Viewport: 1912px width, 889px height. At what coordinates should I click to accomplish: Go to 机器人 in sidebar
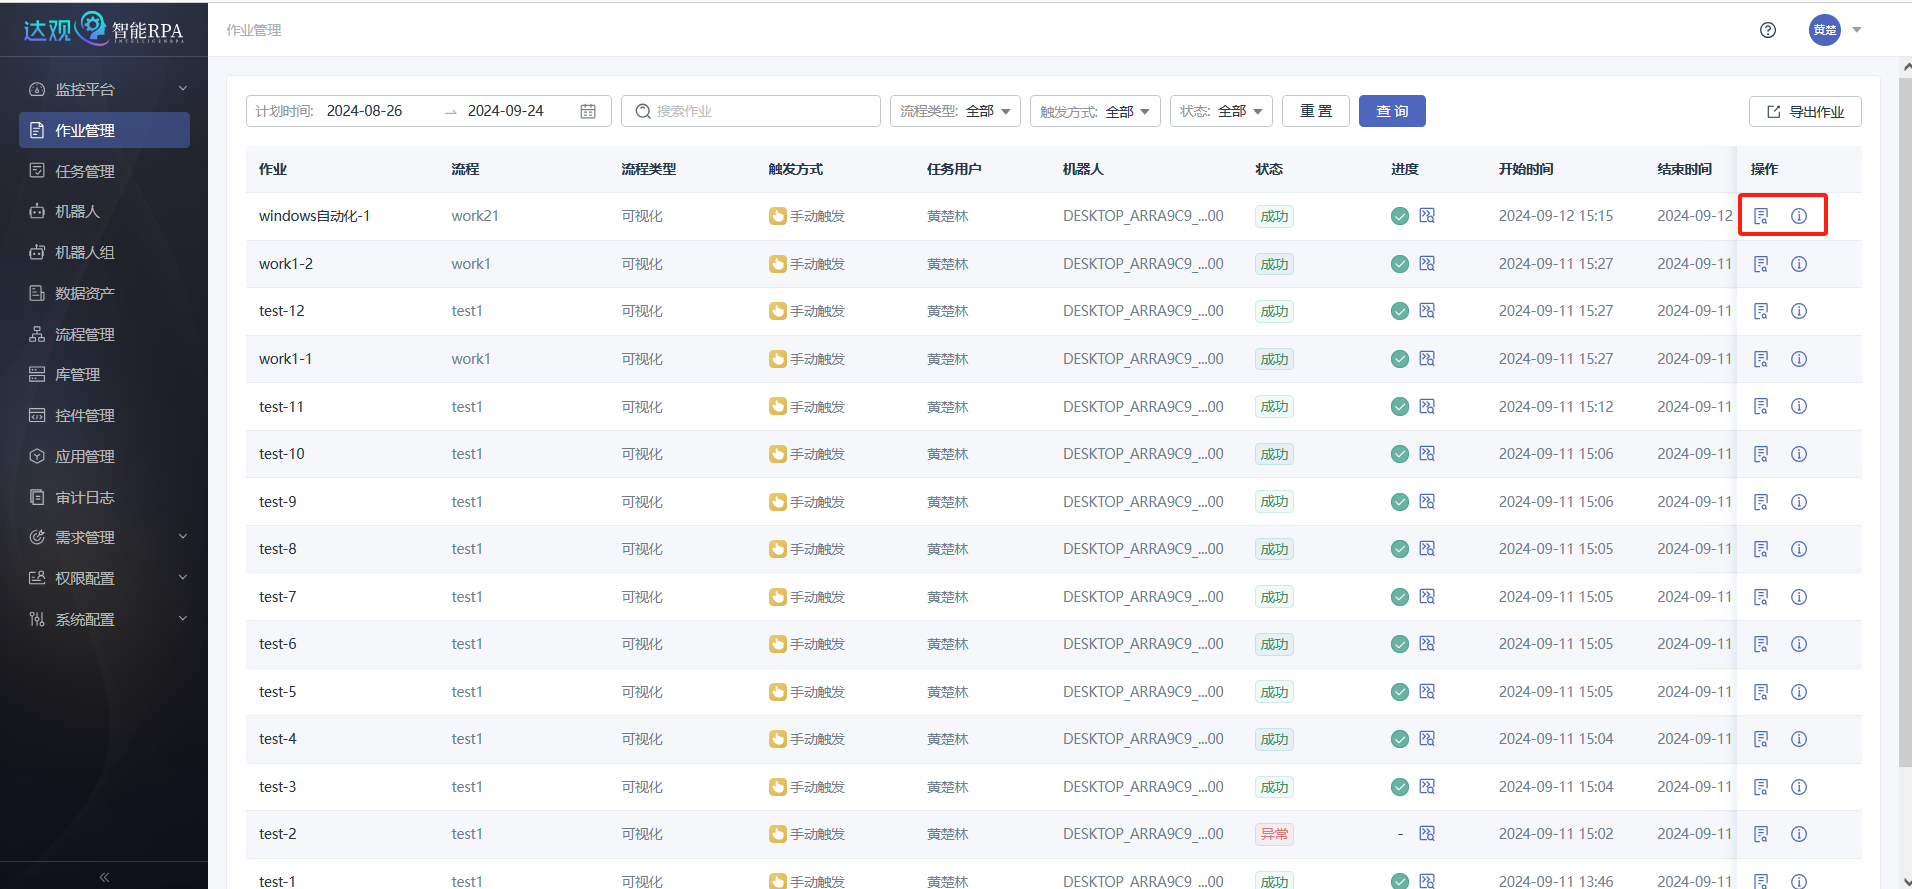(104, 211)
